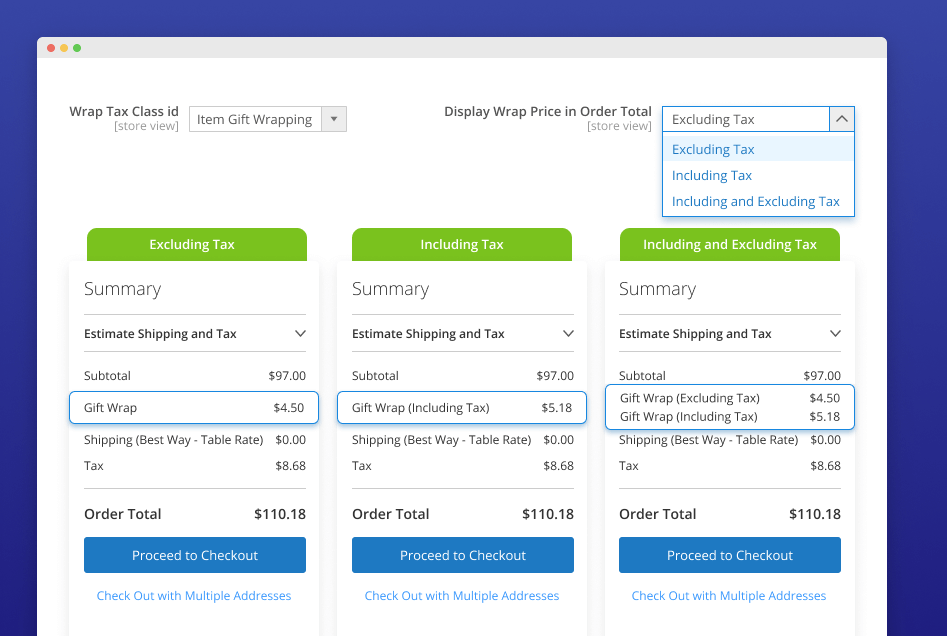Select 'Excluding Tax' dropdown option
Image resolution: width=947 pixels, height=636 pixels.
coord(713,149)
